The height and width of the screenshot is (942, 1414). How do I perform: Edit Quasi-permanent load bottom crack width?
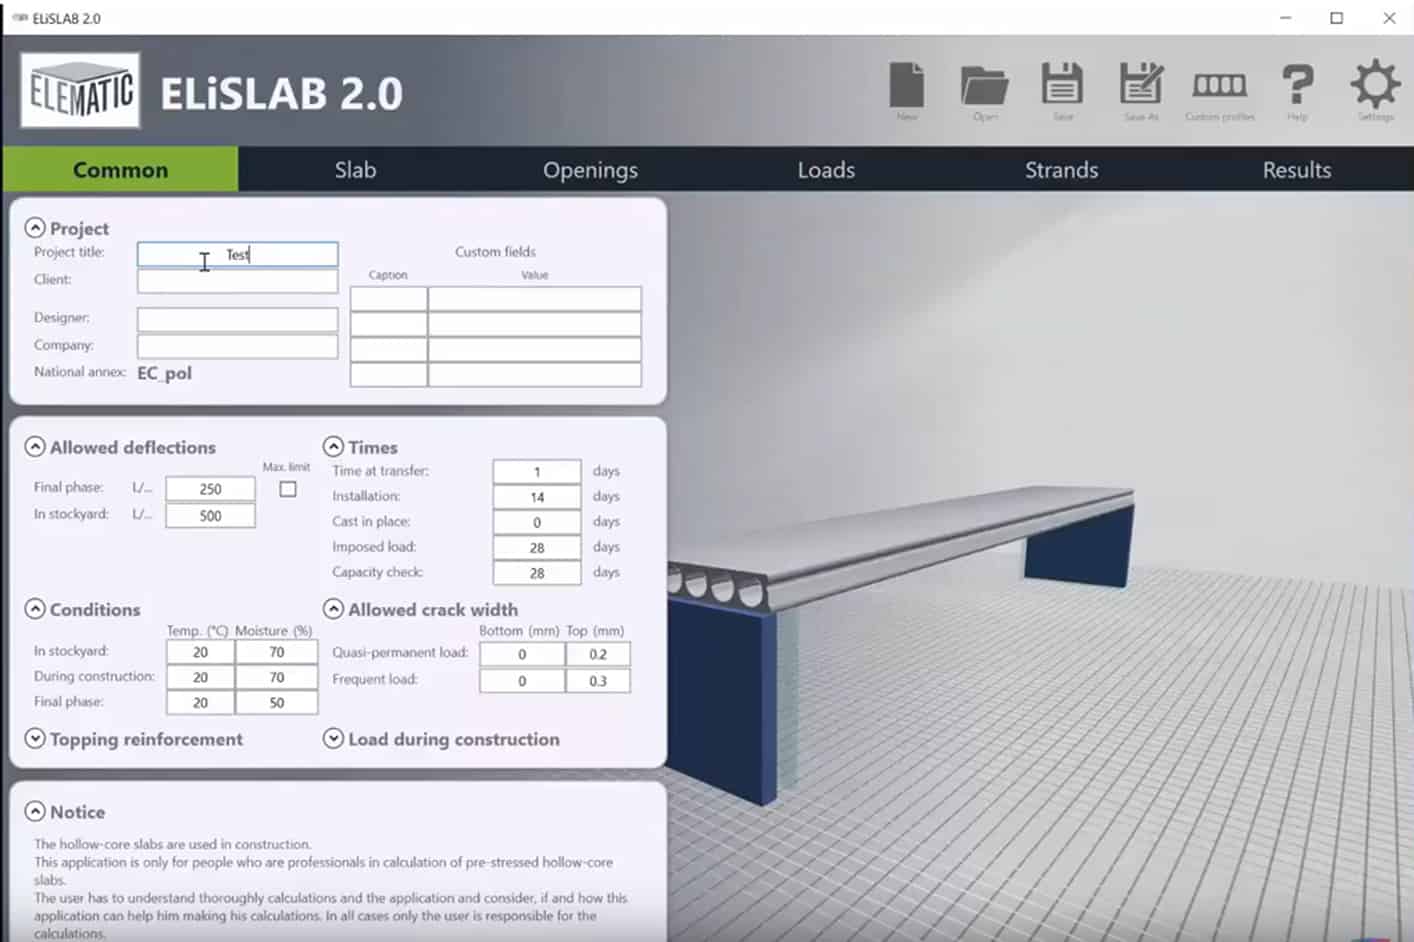point(522,654)
